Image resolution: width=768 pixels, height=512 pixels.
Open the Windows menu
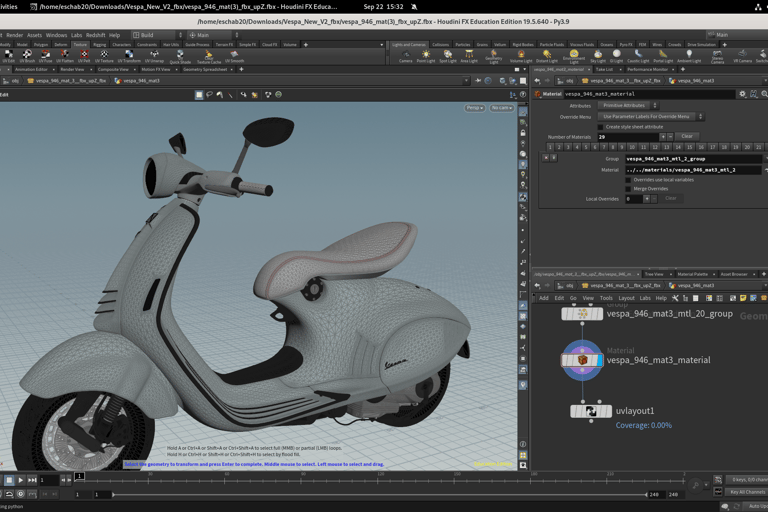[56, 35]
